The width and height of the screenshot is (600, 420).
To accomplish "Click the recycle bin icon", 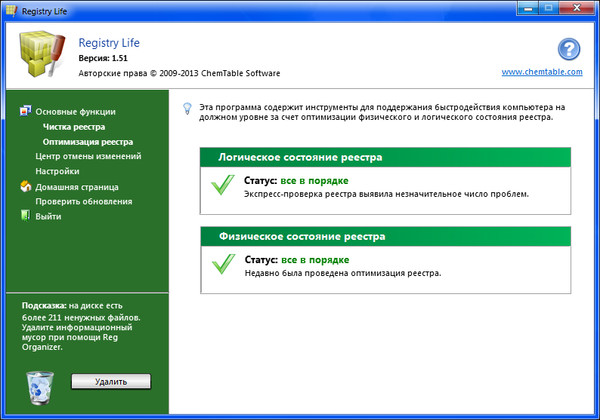I will tap(38, 383).
